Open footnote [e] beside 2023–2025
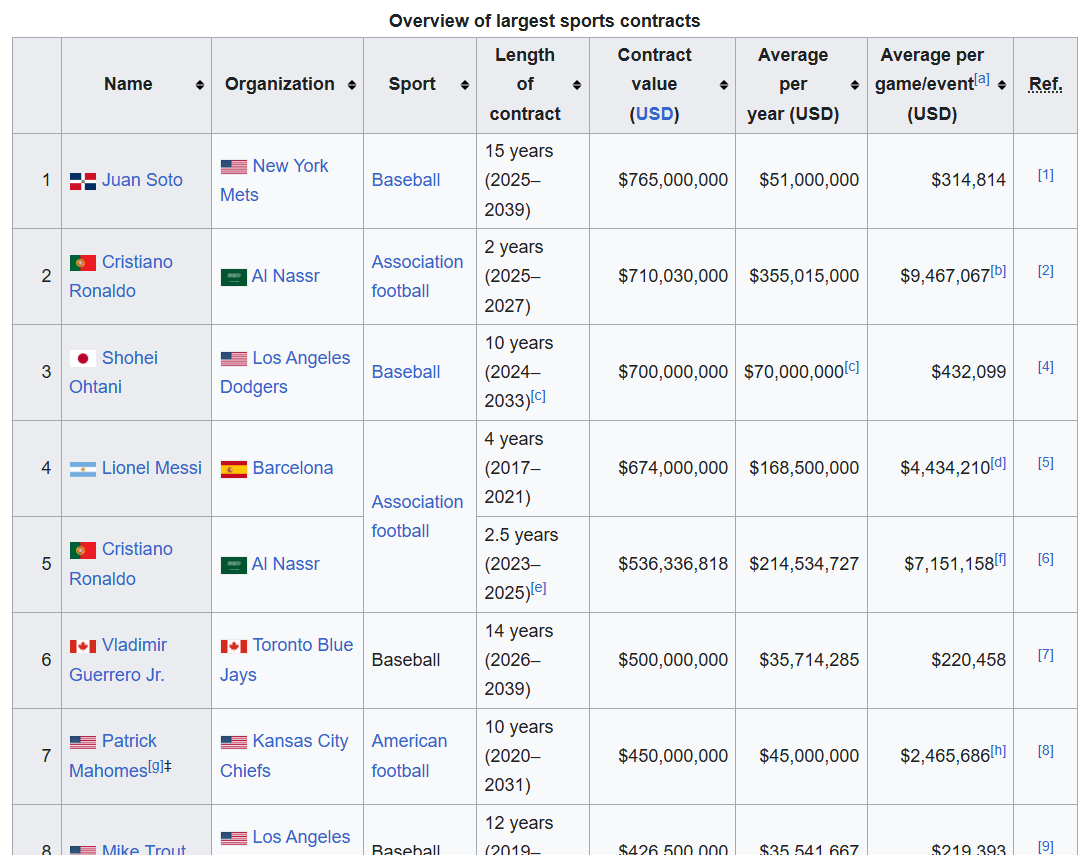This screenshot has width=1086, height=855. [539, 588]
